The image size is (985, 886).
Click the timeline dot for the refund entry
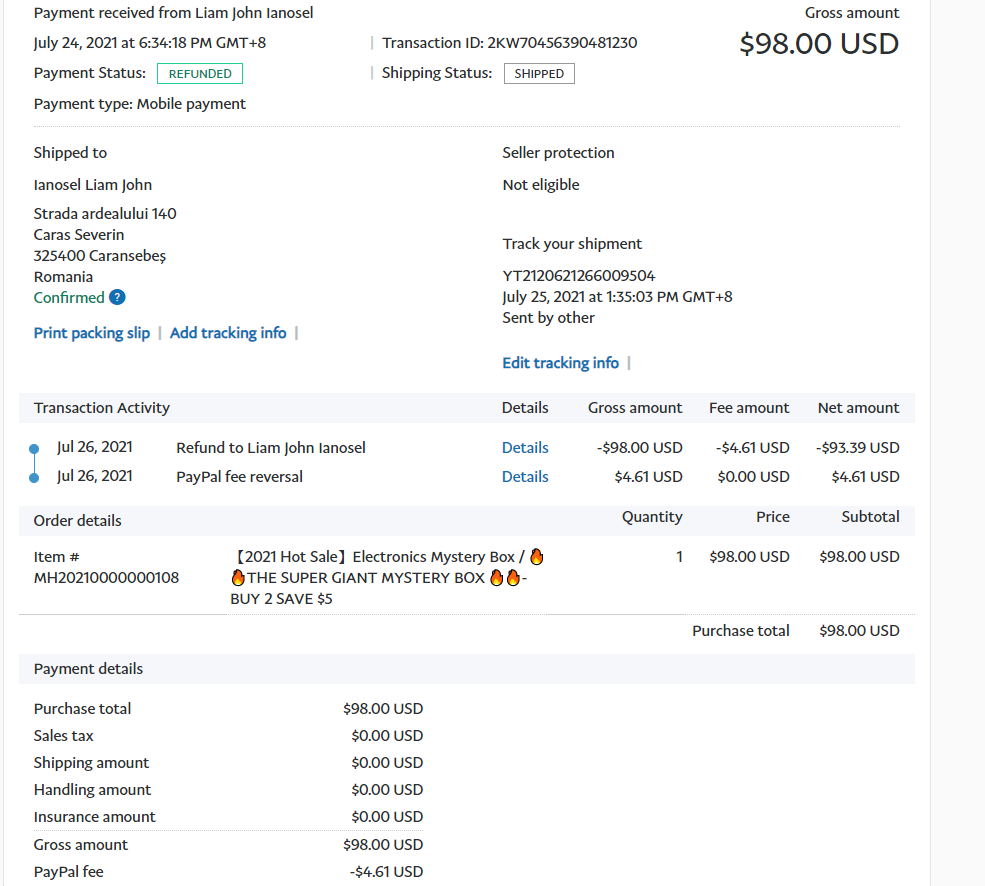point(35,449)
